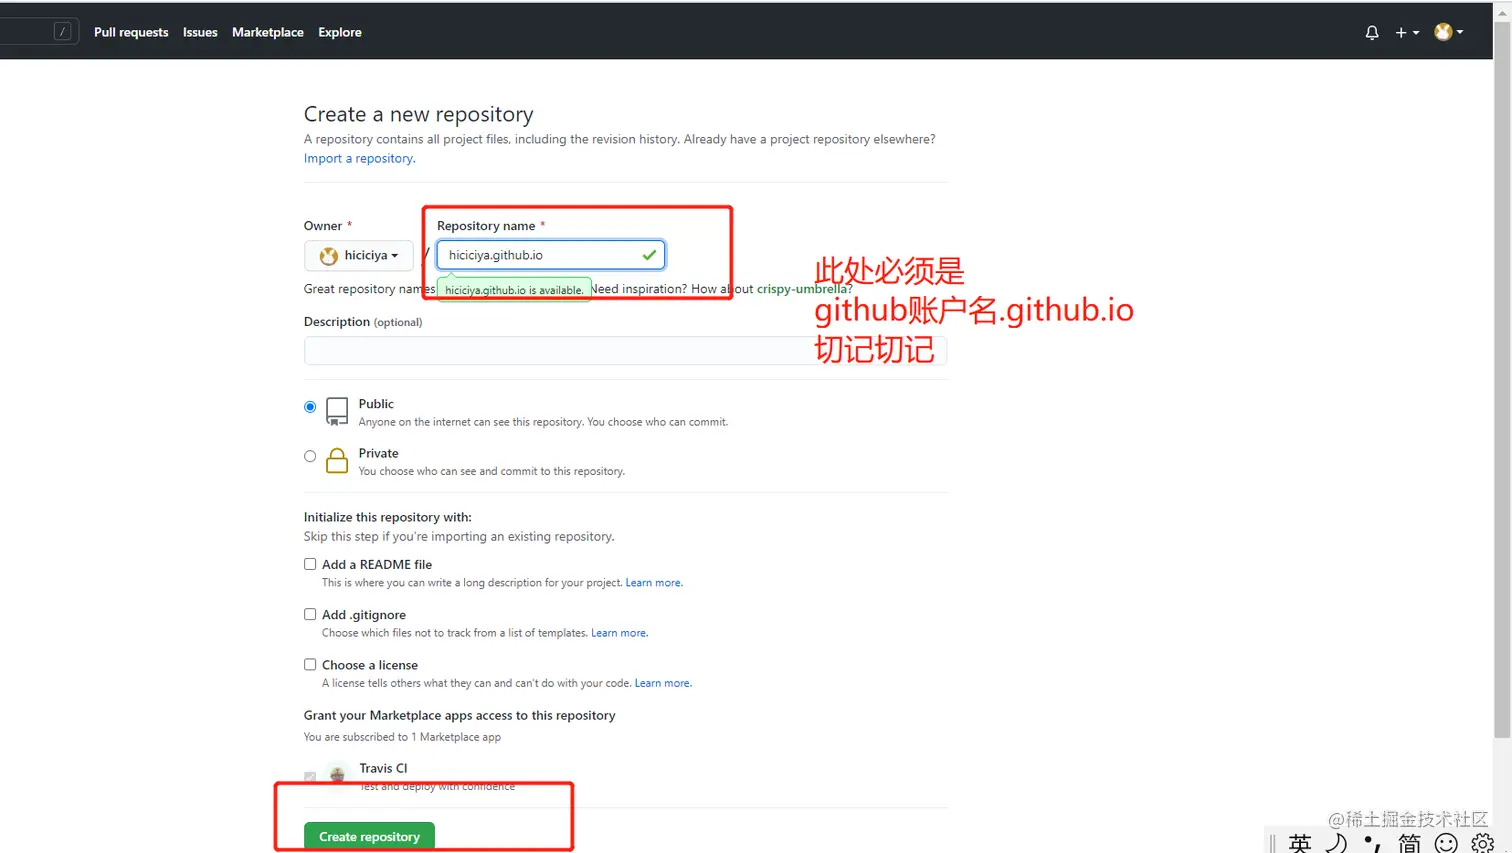The height and width of the screenshot is (853, 1512).
Task: Click the moon icon in IME bar
Action: [1337, 843]
